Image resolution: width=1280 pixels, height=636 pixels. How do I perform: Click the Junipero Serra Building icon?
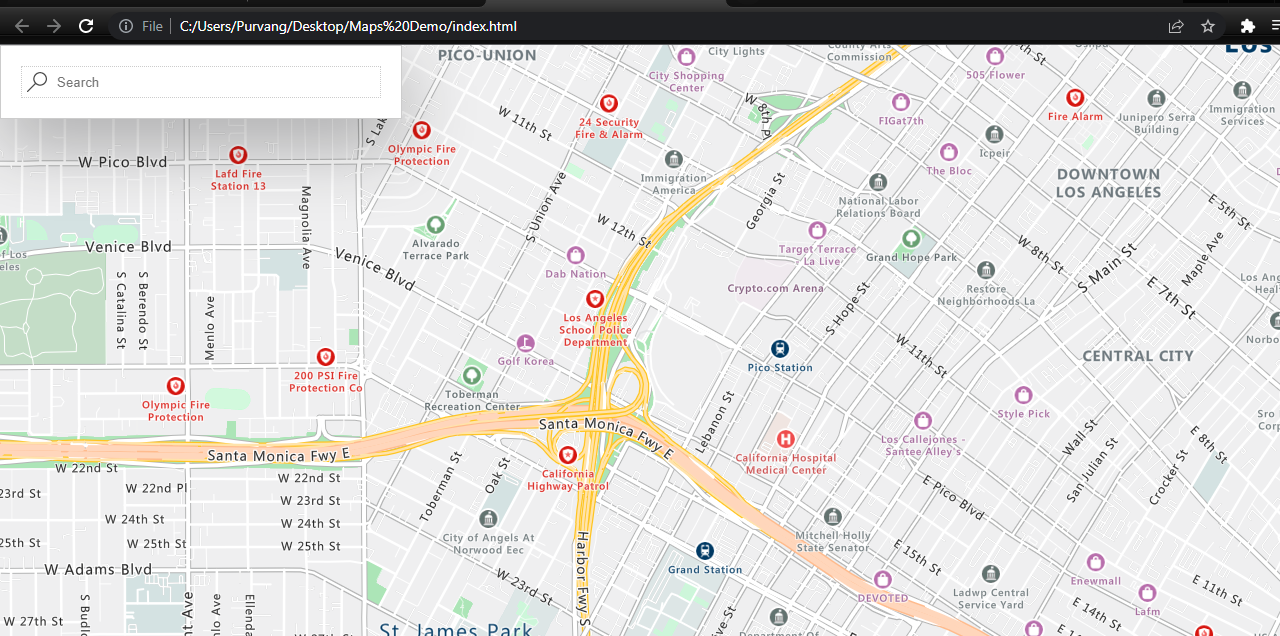(1157, 98)
